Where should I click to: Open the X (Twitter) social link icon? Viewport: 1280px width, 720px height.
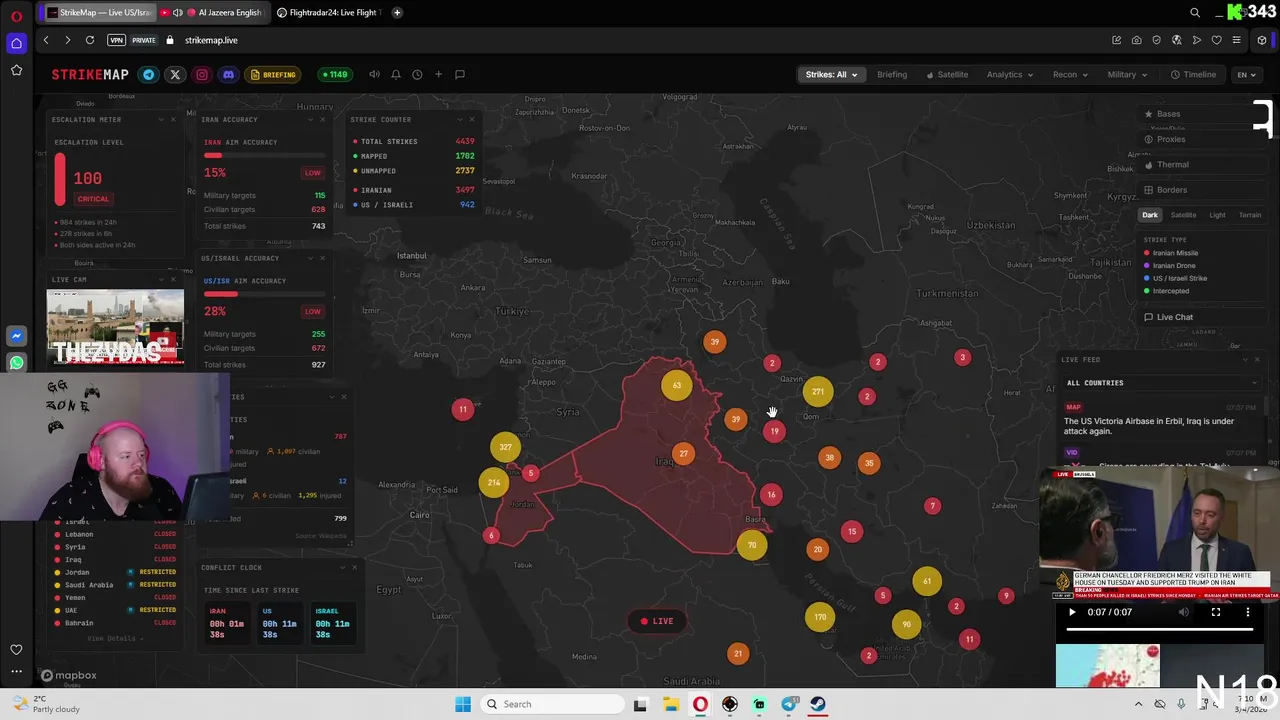[x=175, y=74]
